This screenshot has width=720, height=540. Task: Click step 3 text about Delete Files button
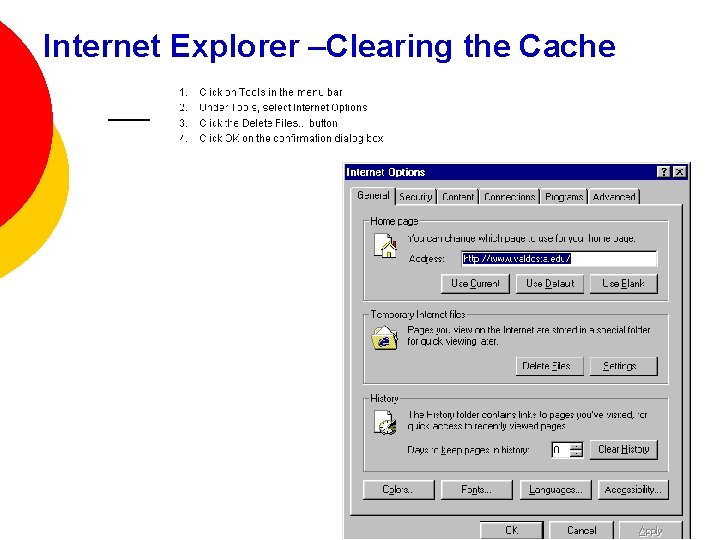[268, 123]
